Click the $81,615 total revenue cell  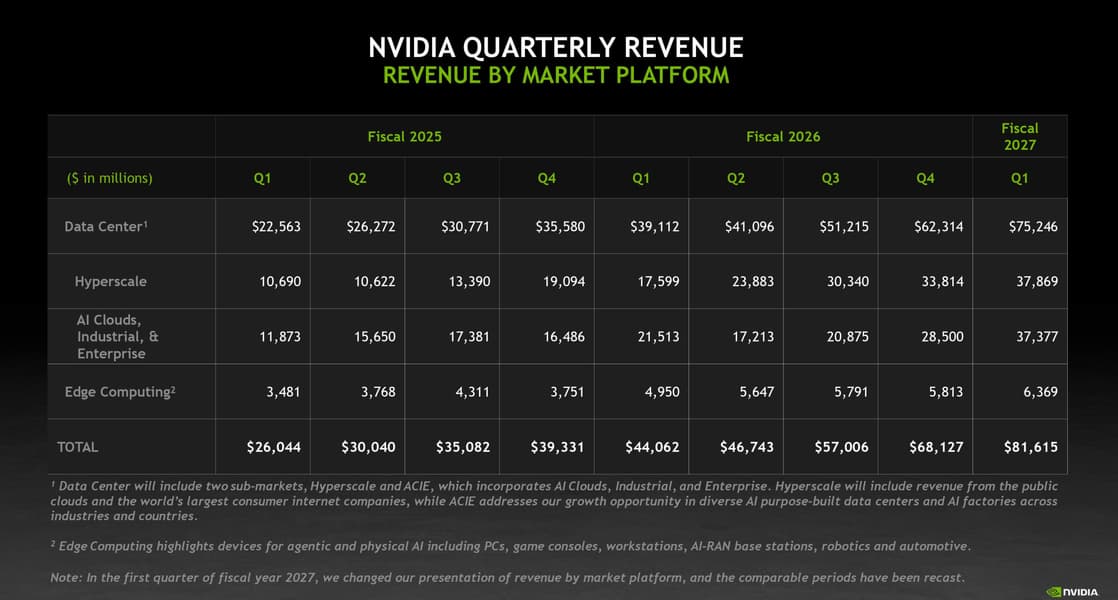click(1030, 447)
